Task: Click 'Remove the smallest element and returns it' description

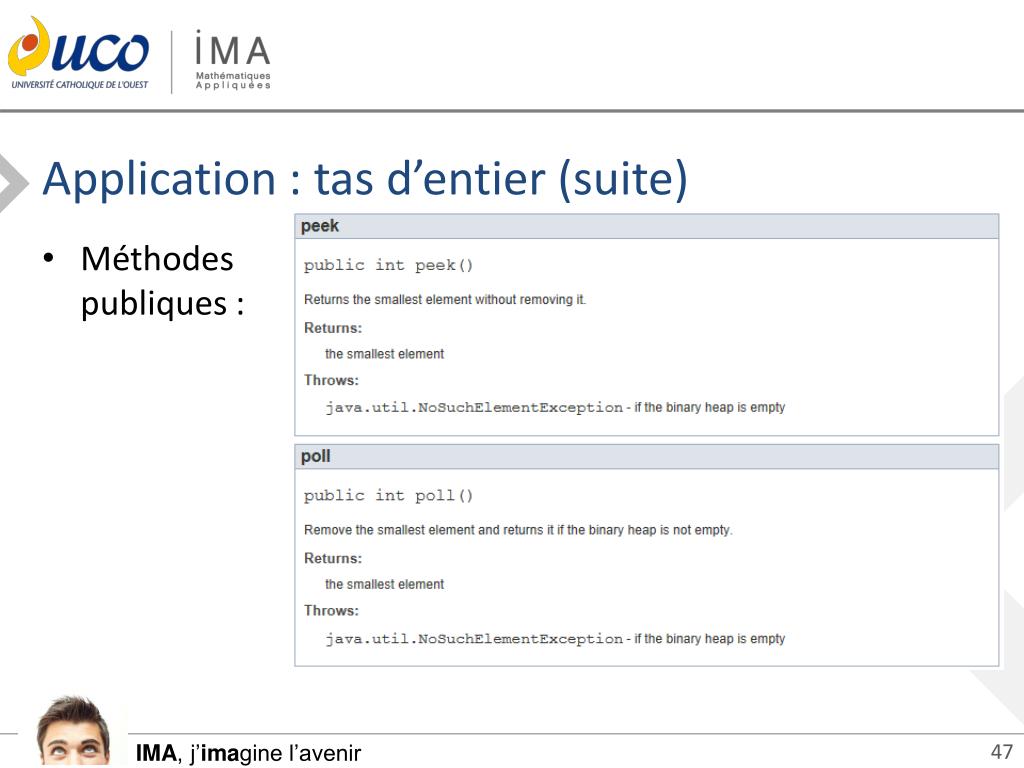Action: [x=518, y=530]
